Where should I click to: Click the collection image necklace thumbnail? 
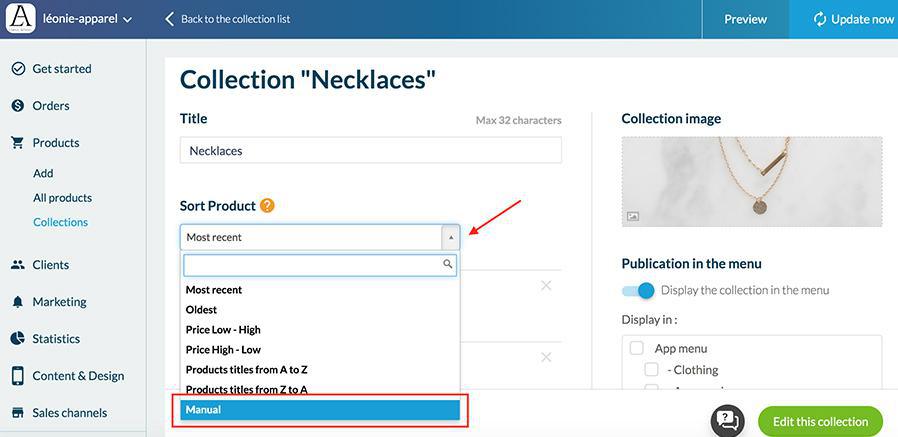[x=752, y=180]
